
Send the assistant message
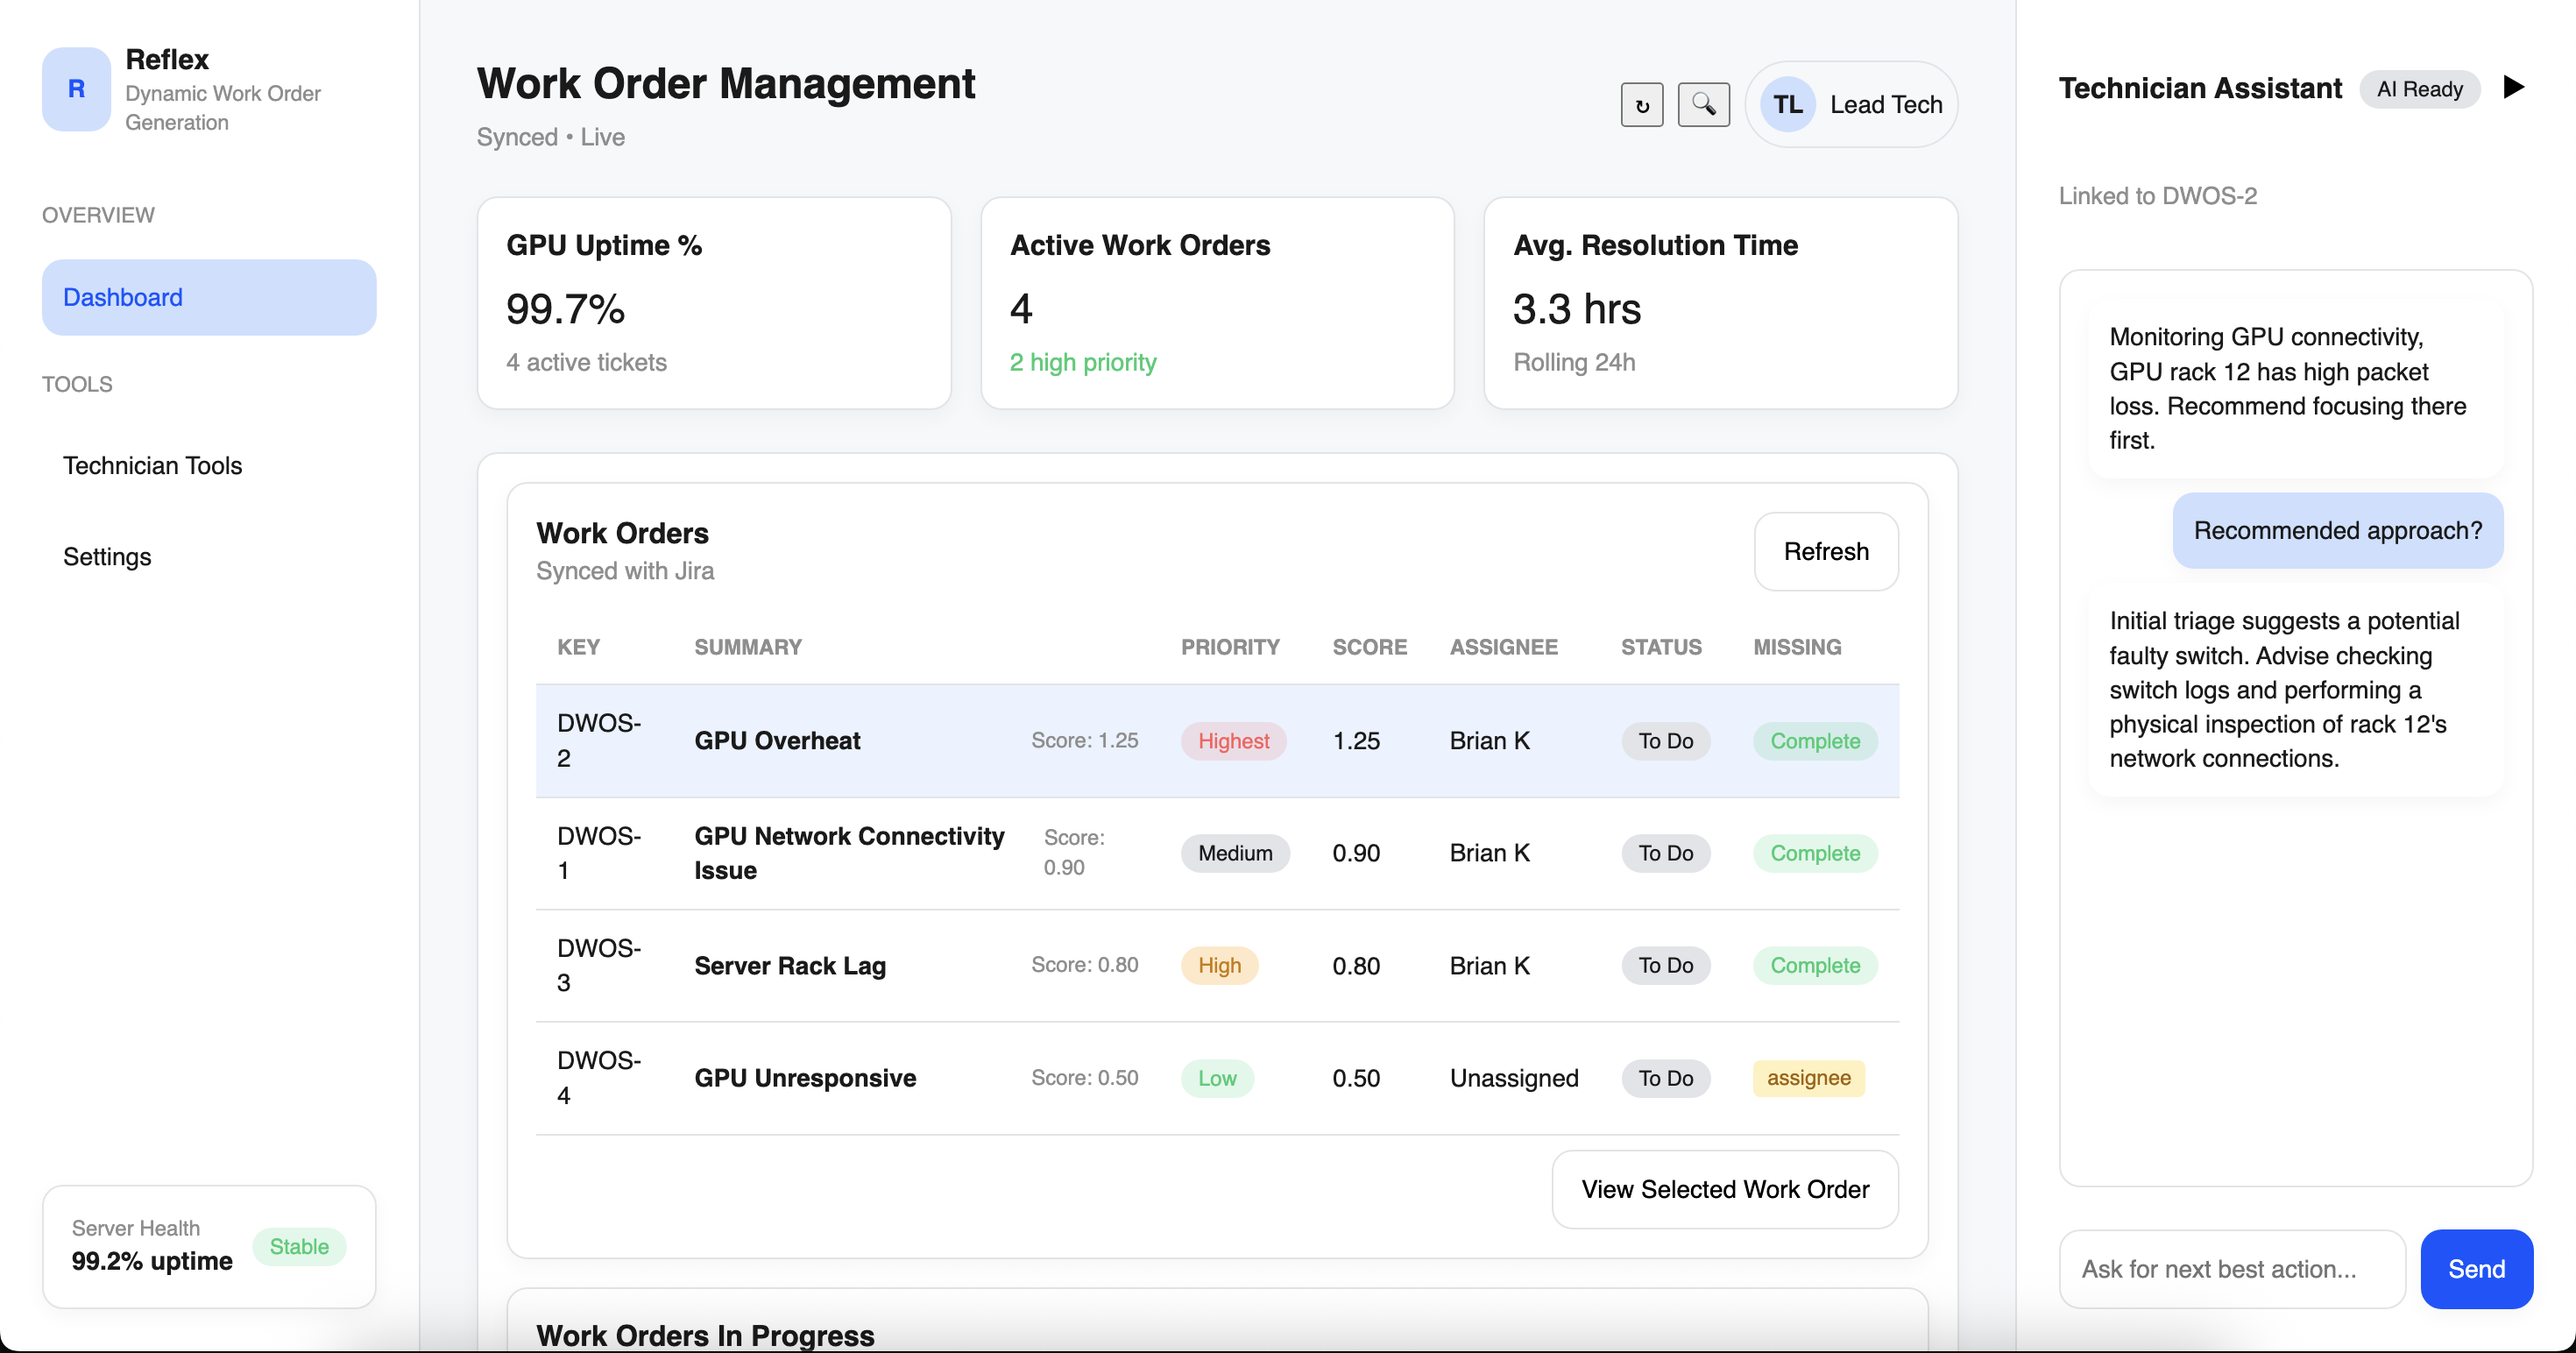tap(2475, 1268)
